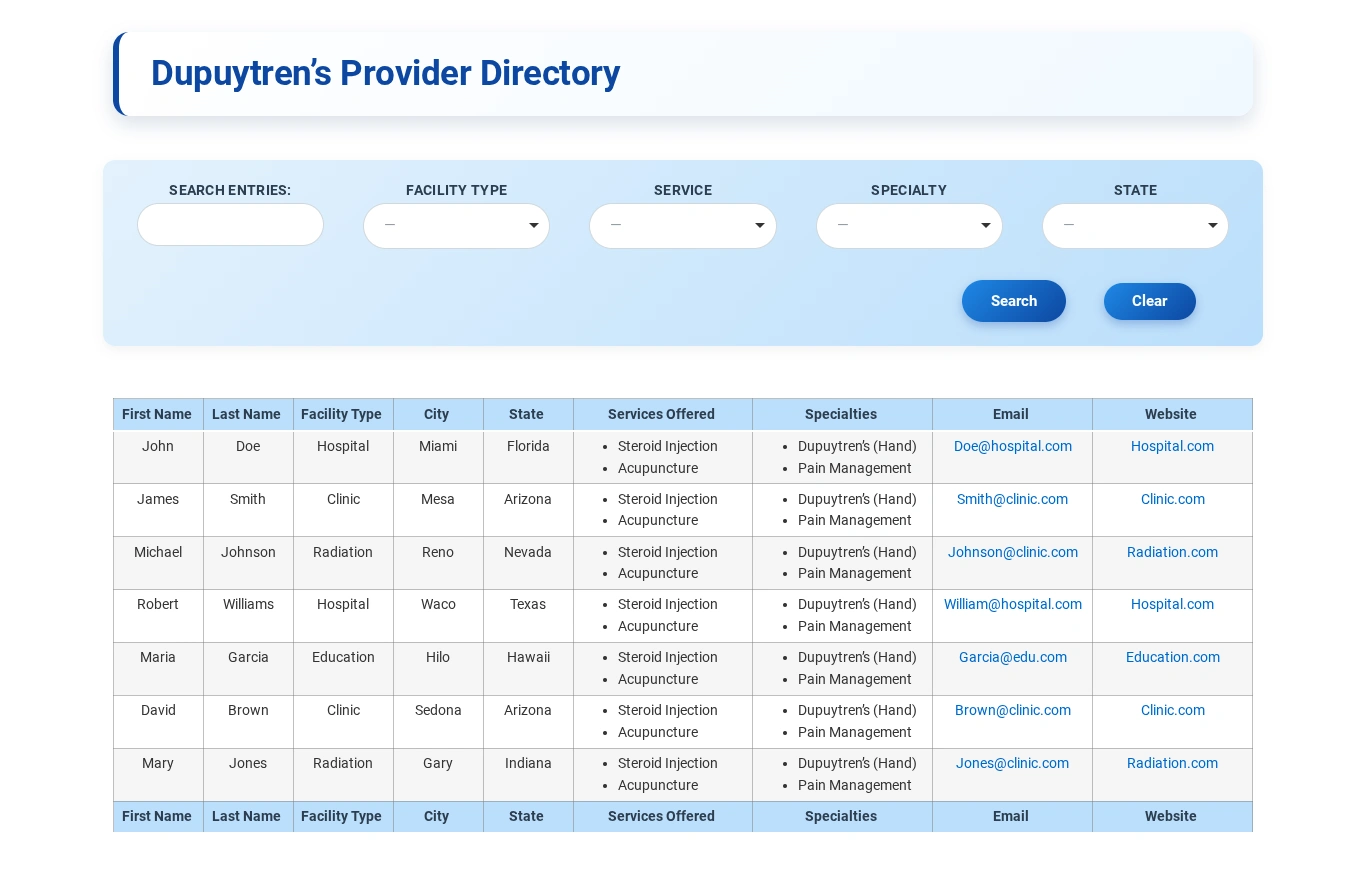Open the Facility Type dropdown
Viewport: 1366px width, 882px height.
click(x=456, y=226)
